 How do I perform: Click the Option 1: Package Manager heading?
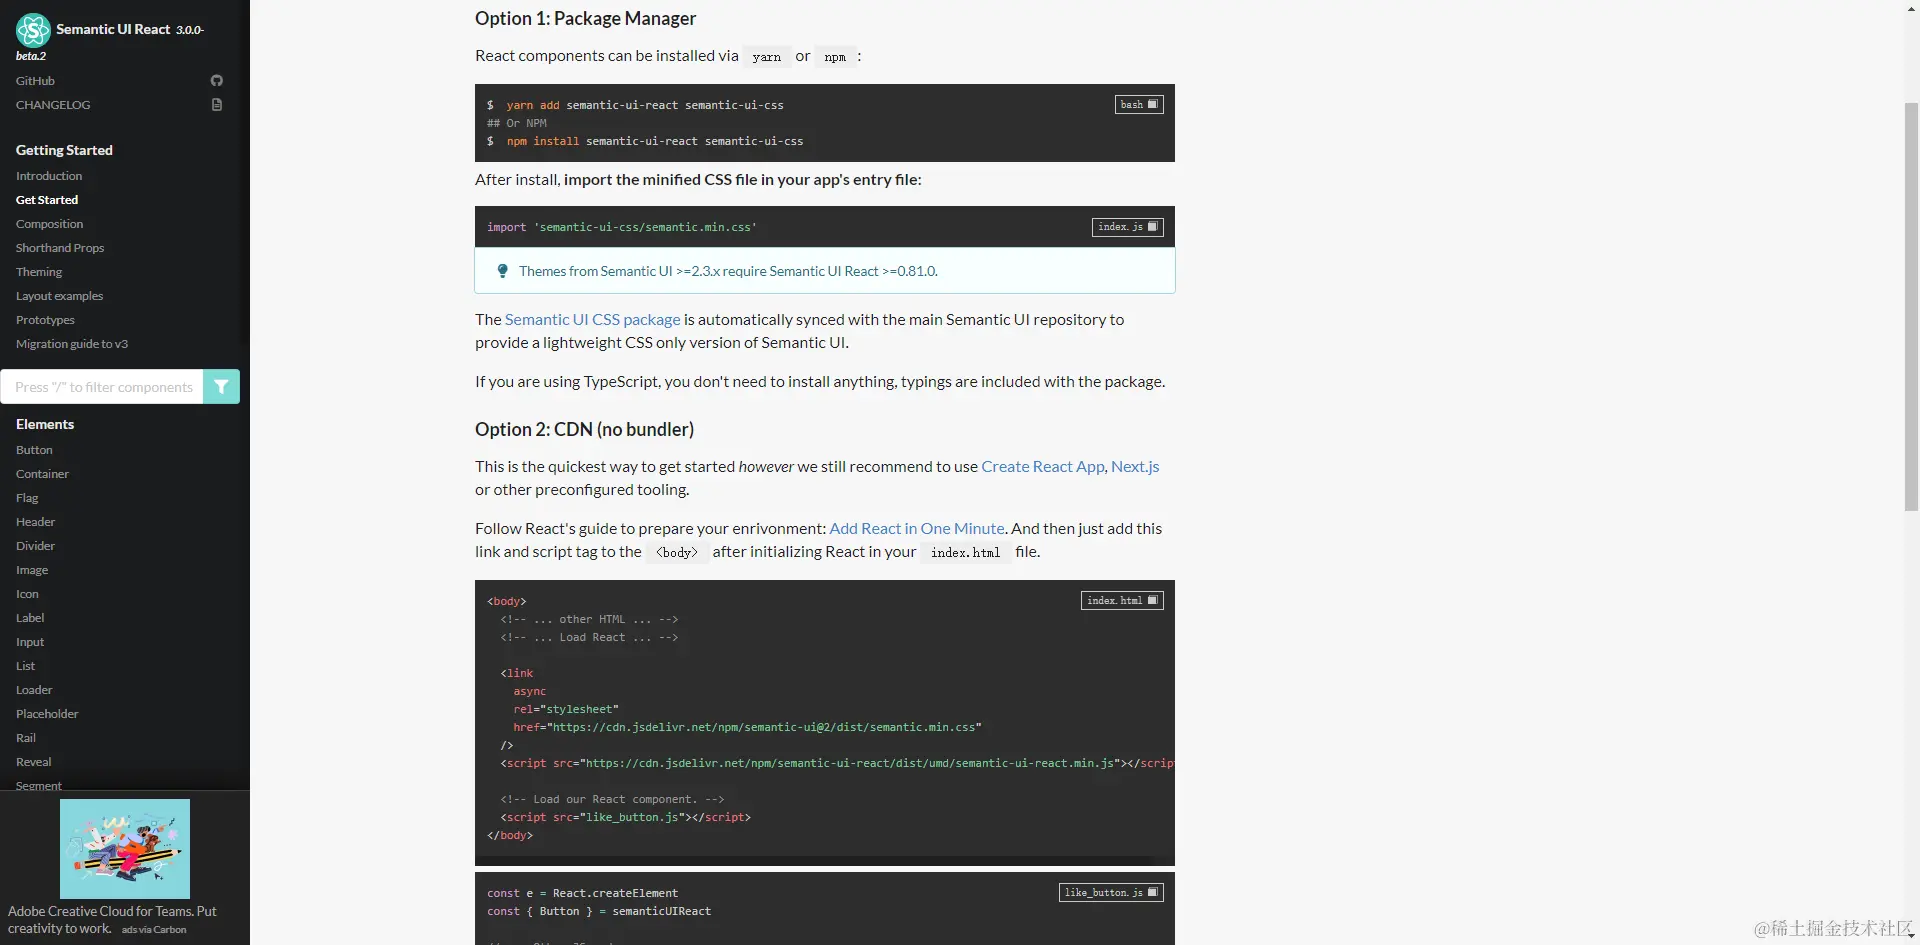[585, 19]
